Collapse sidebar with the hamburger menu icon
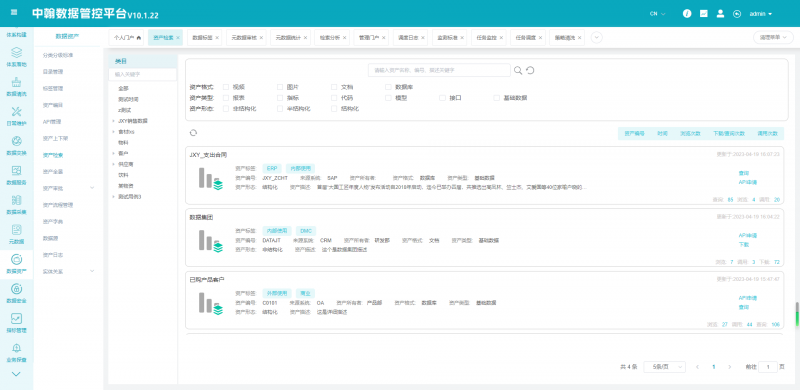 coord(14,13)
